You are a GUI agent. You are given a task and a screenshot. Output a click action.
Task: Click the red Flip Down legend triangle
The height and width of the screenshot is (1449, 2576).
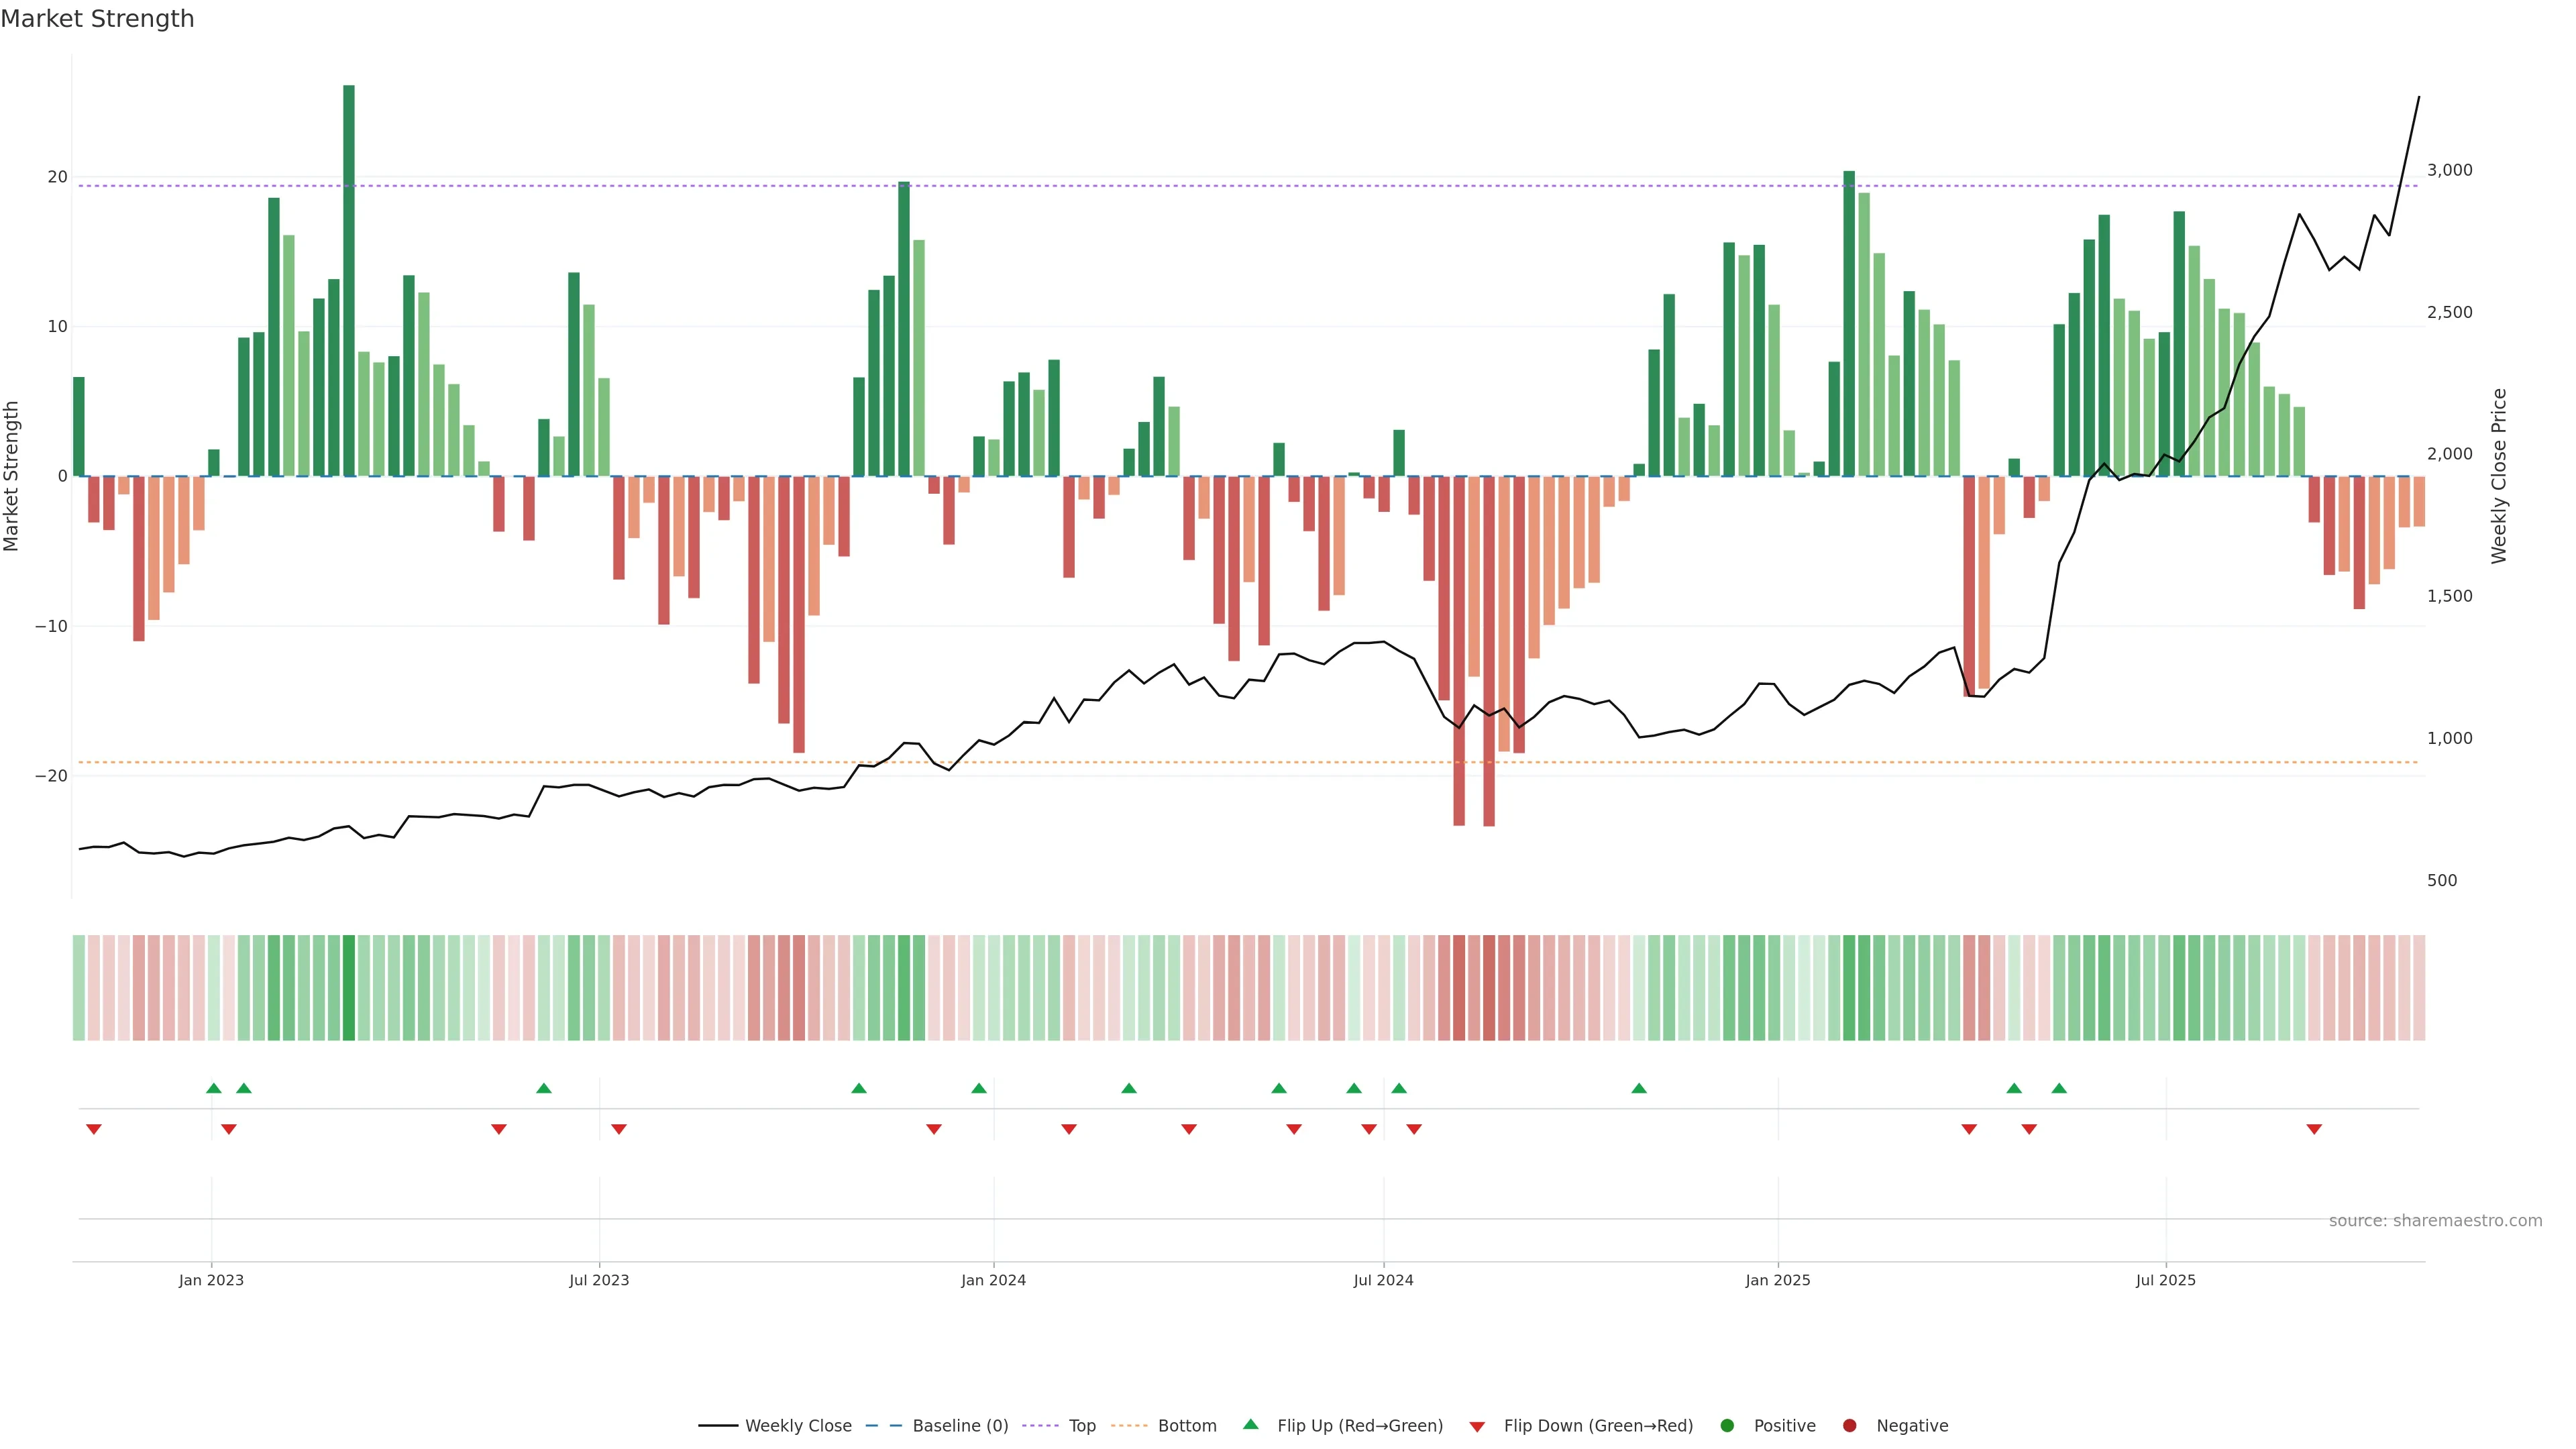pyautogui.click(x=1477, y=1427)
